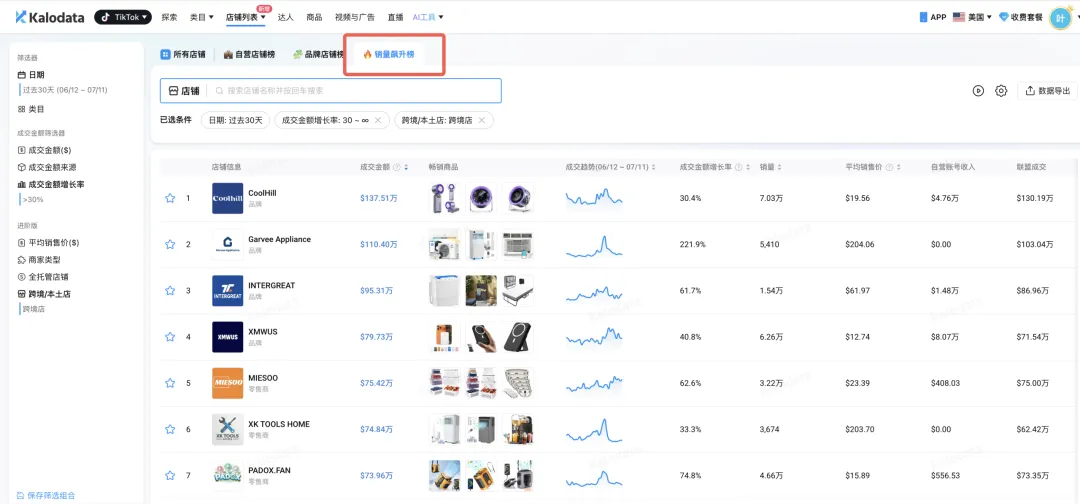This screenshot has height=504, width=1080.
Task: Switch to the 自营店铺榜 tab
Action: [249, 54]
